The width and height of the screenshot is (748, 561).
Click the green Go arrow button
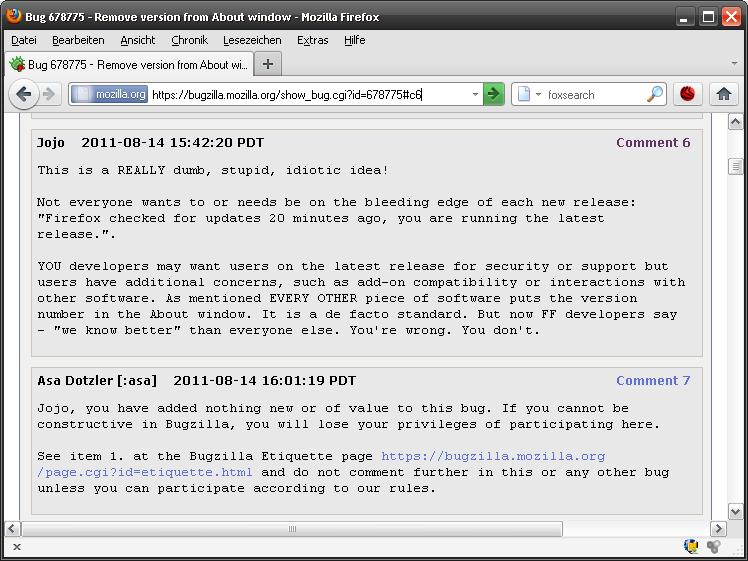[494, 94]
